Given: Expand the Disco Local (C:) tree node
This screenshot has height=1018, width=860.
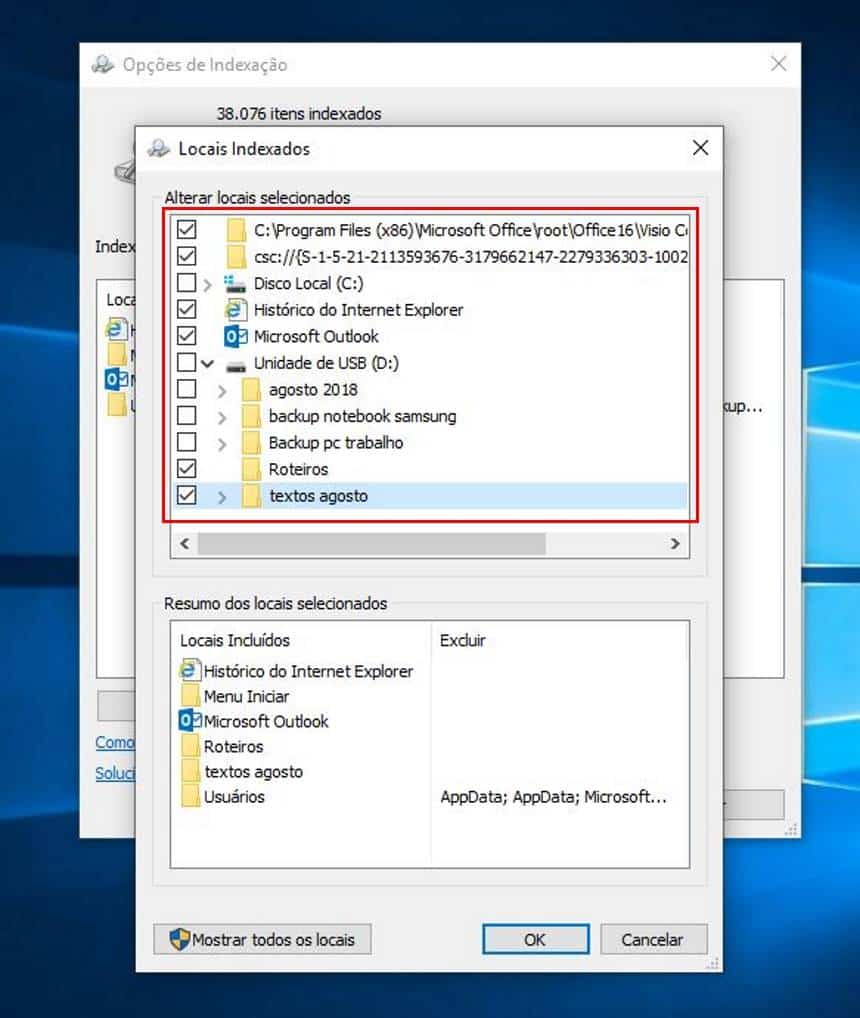Looking at the screenshot, I should pyautogui.click(x=207, y=284).
